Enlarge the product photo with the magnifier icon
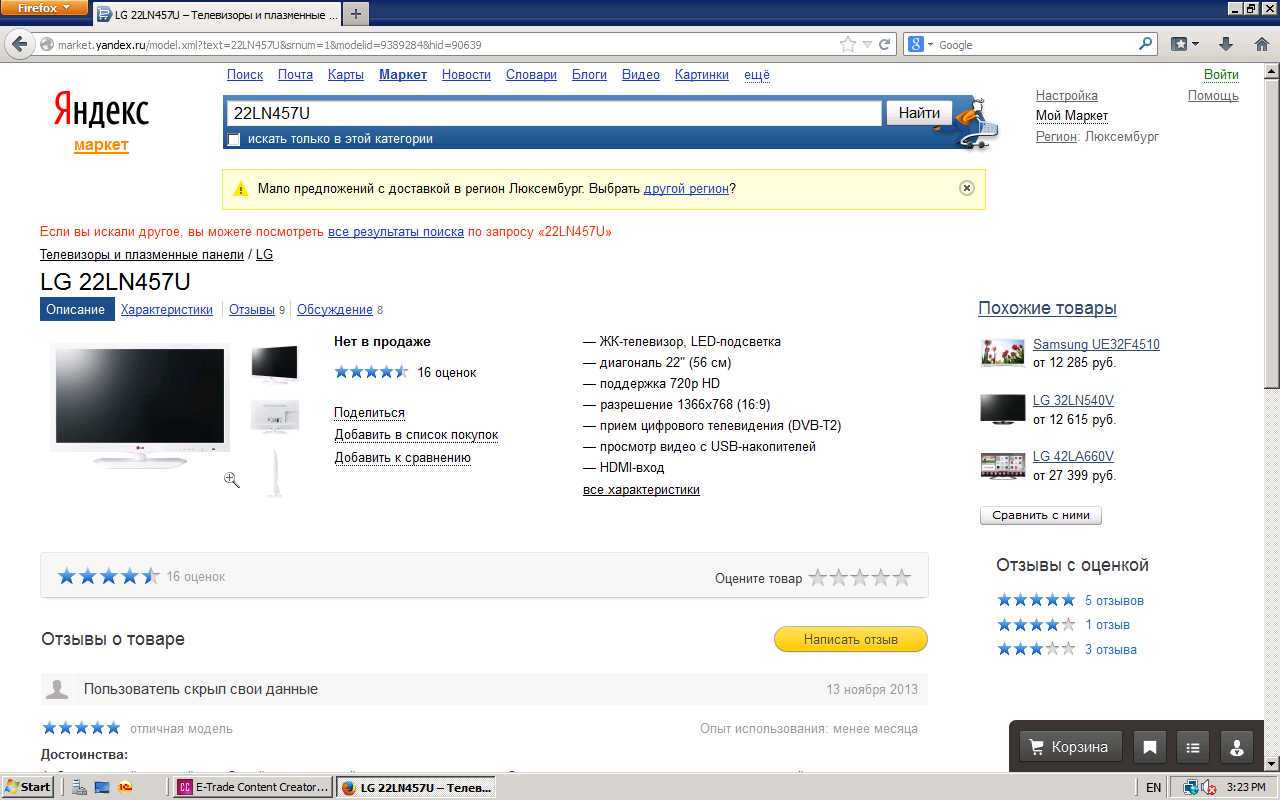This screenshot has height=800, width=1280. (x=232, y=480)
